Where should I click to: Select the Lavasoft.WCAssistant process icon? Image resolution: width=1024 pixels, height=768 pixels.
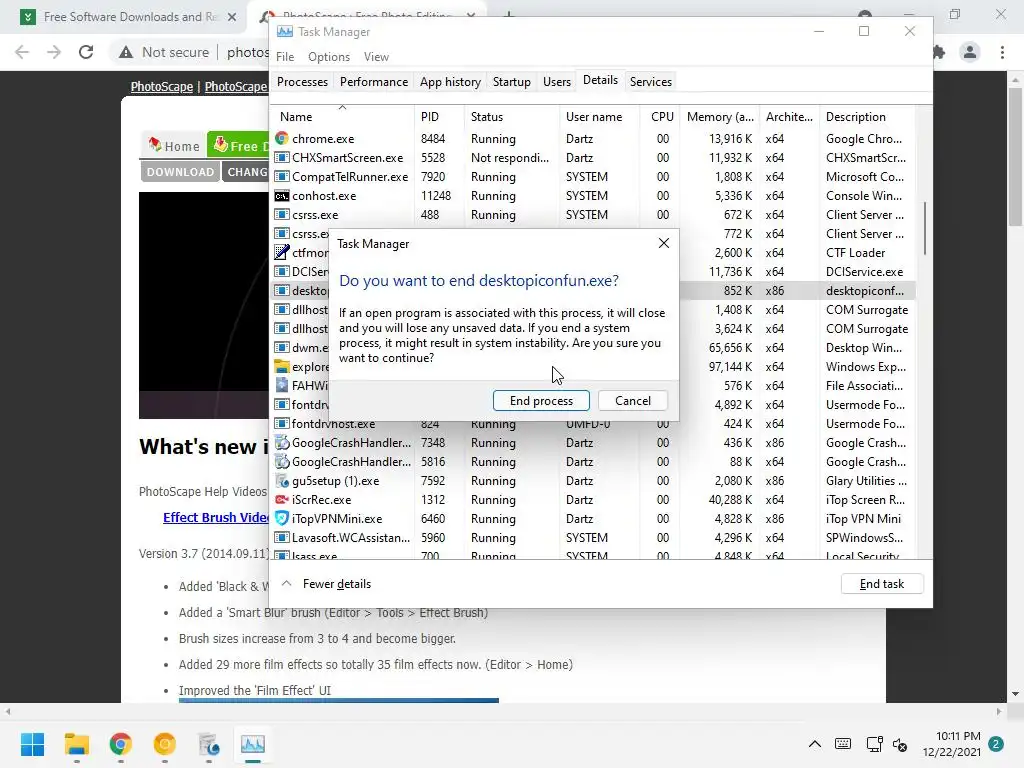(281, 537)
